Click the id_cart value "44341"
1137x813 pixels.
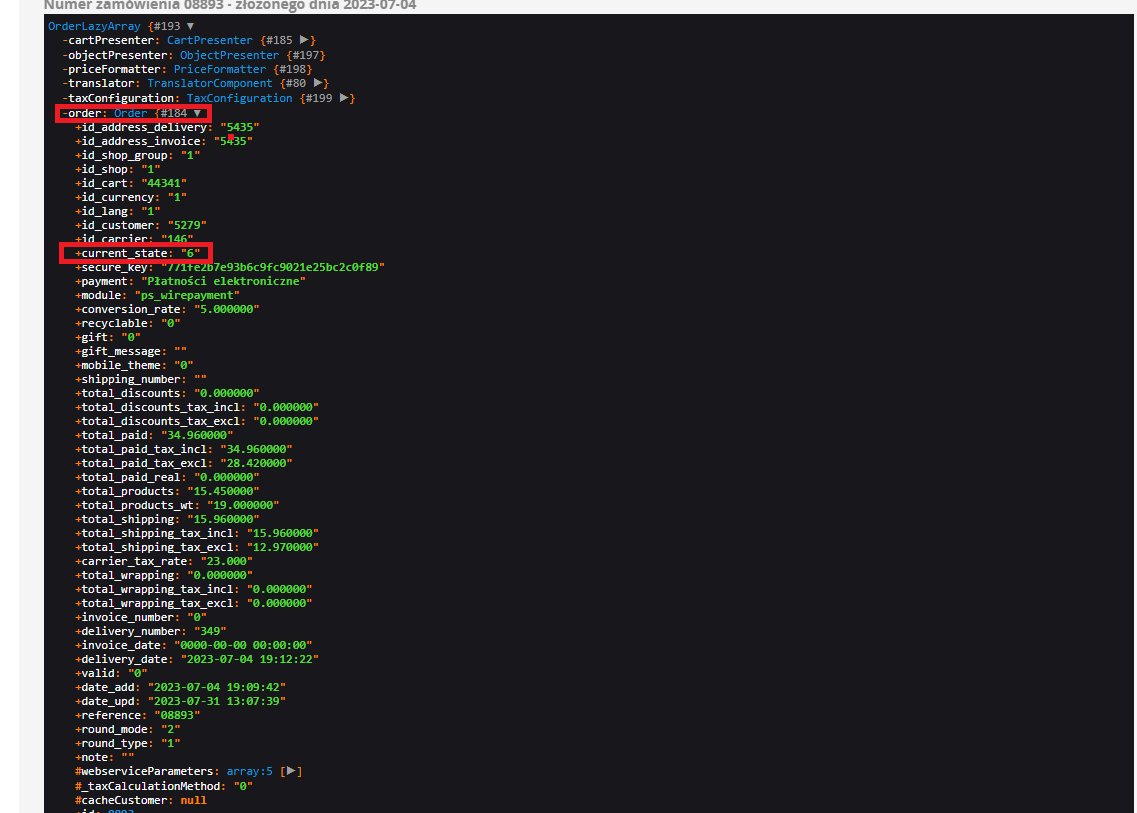[164, 183]
